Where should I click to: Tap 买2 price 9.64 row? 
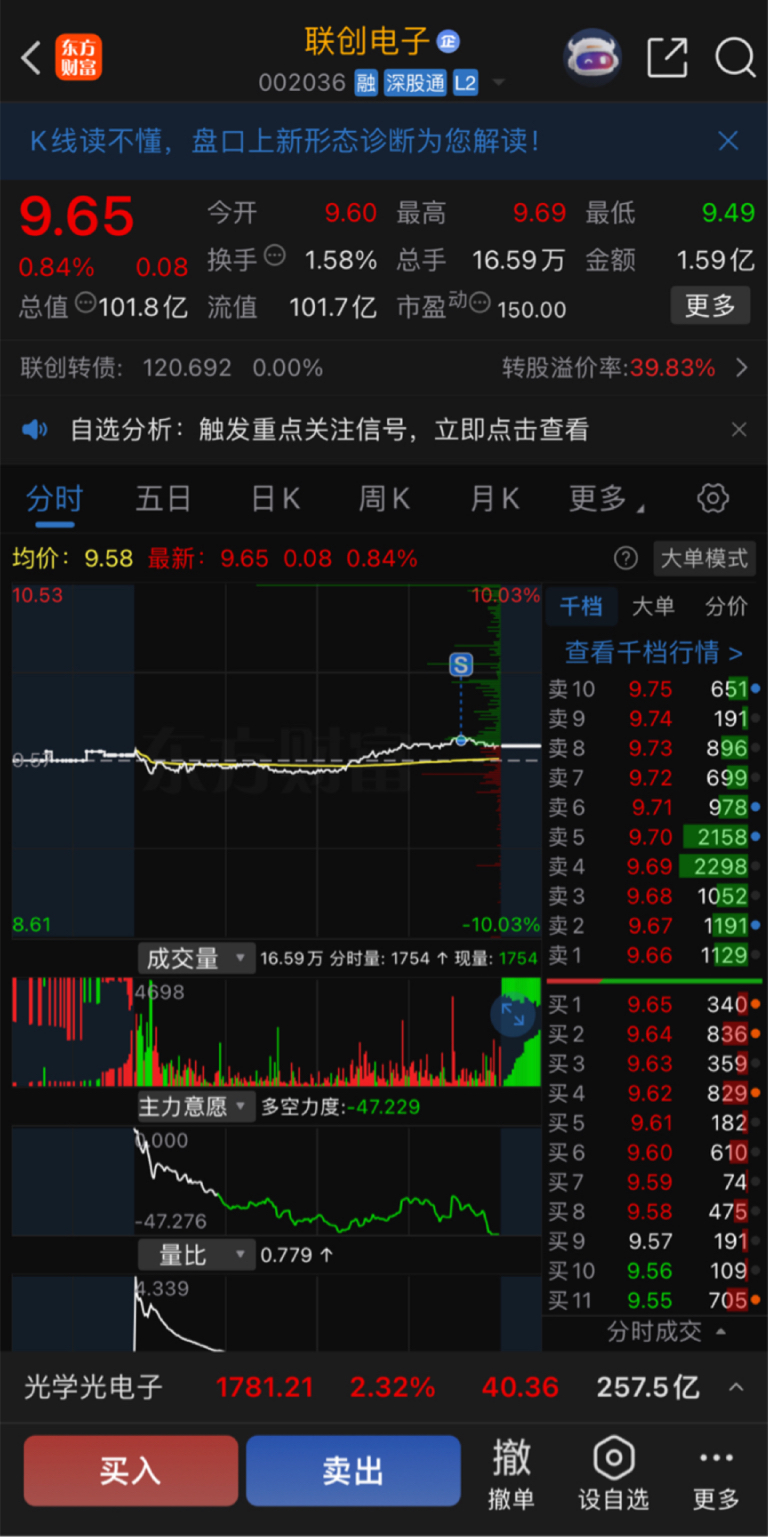654,1034
